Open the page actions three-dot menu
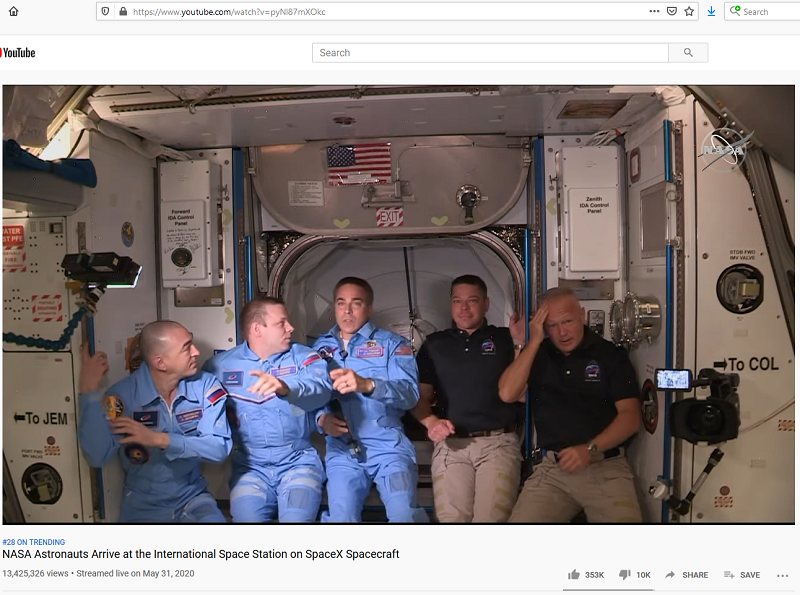The height and width of the screenshot is (595, 800). pyautogui.click(x=654, y=11)
